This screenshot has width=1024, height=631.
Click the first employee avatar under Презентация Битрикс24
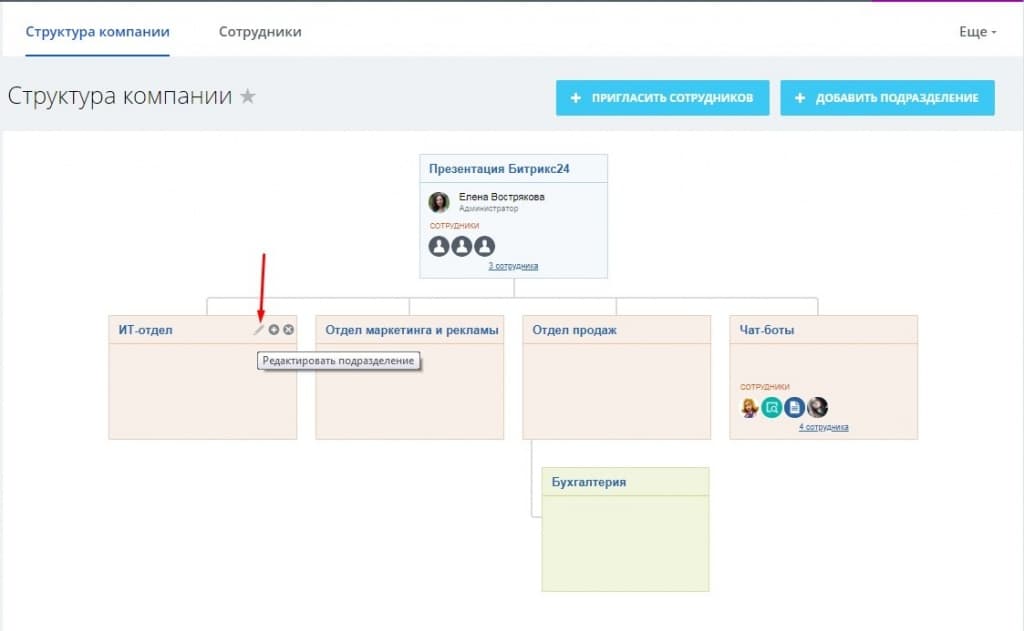[x=439, y=246]
